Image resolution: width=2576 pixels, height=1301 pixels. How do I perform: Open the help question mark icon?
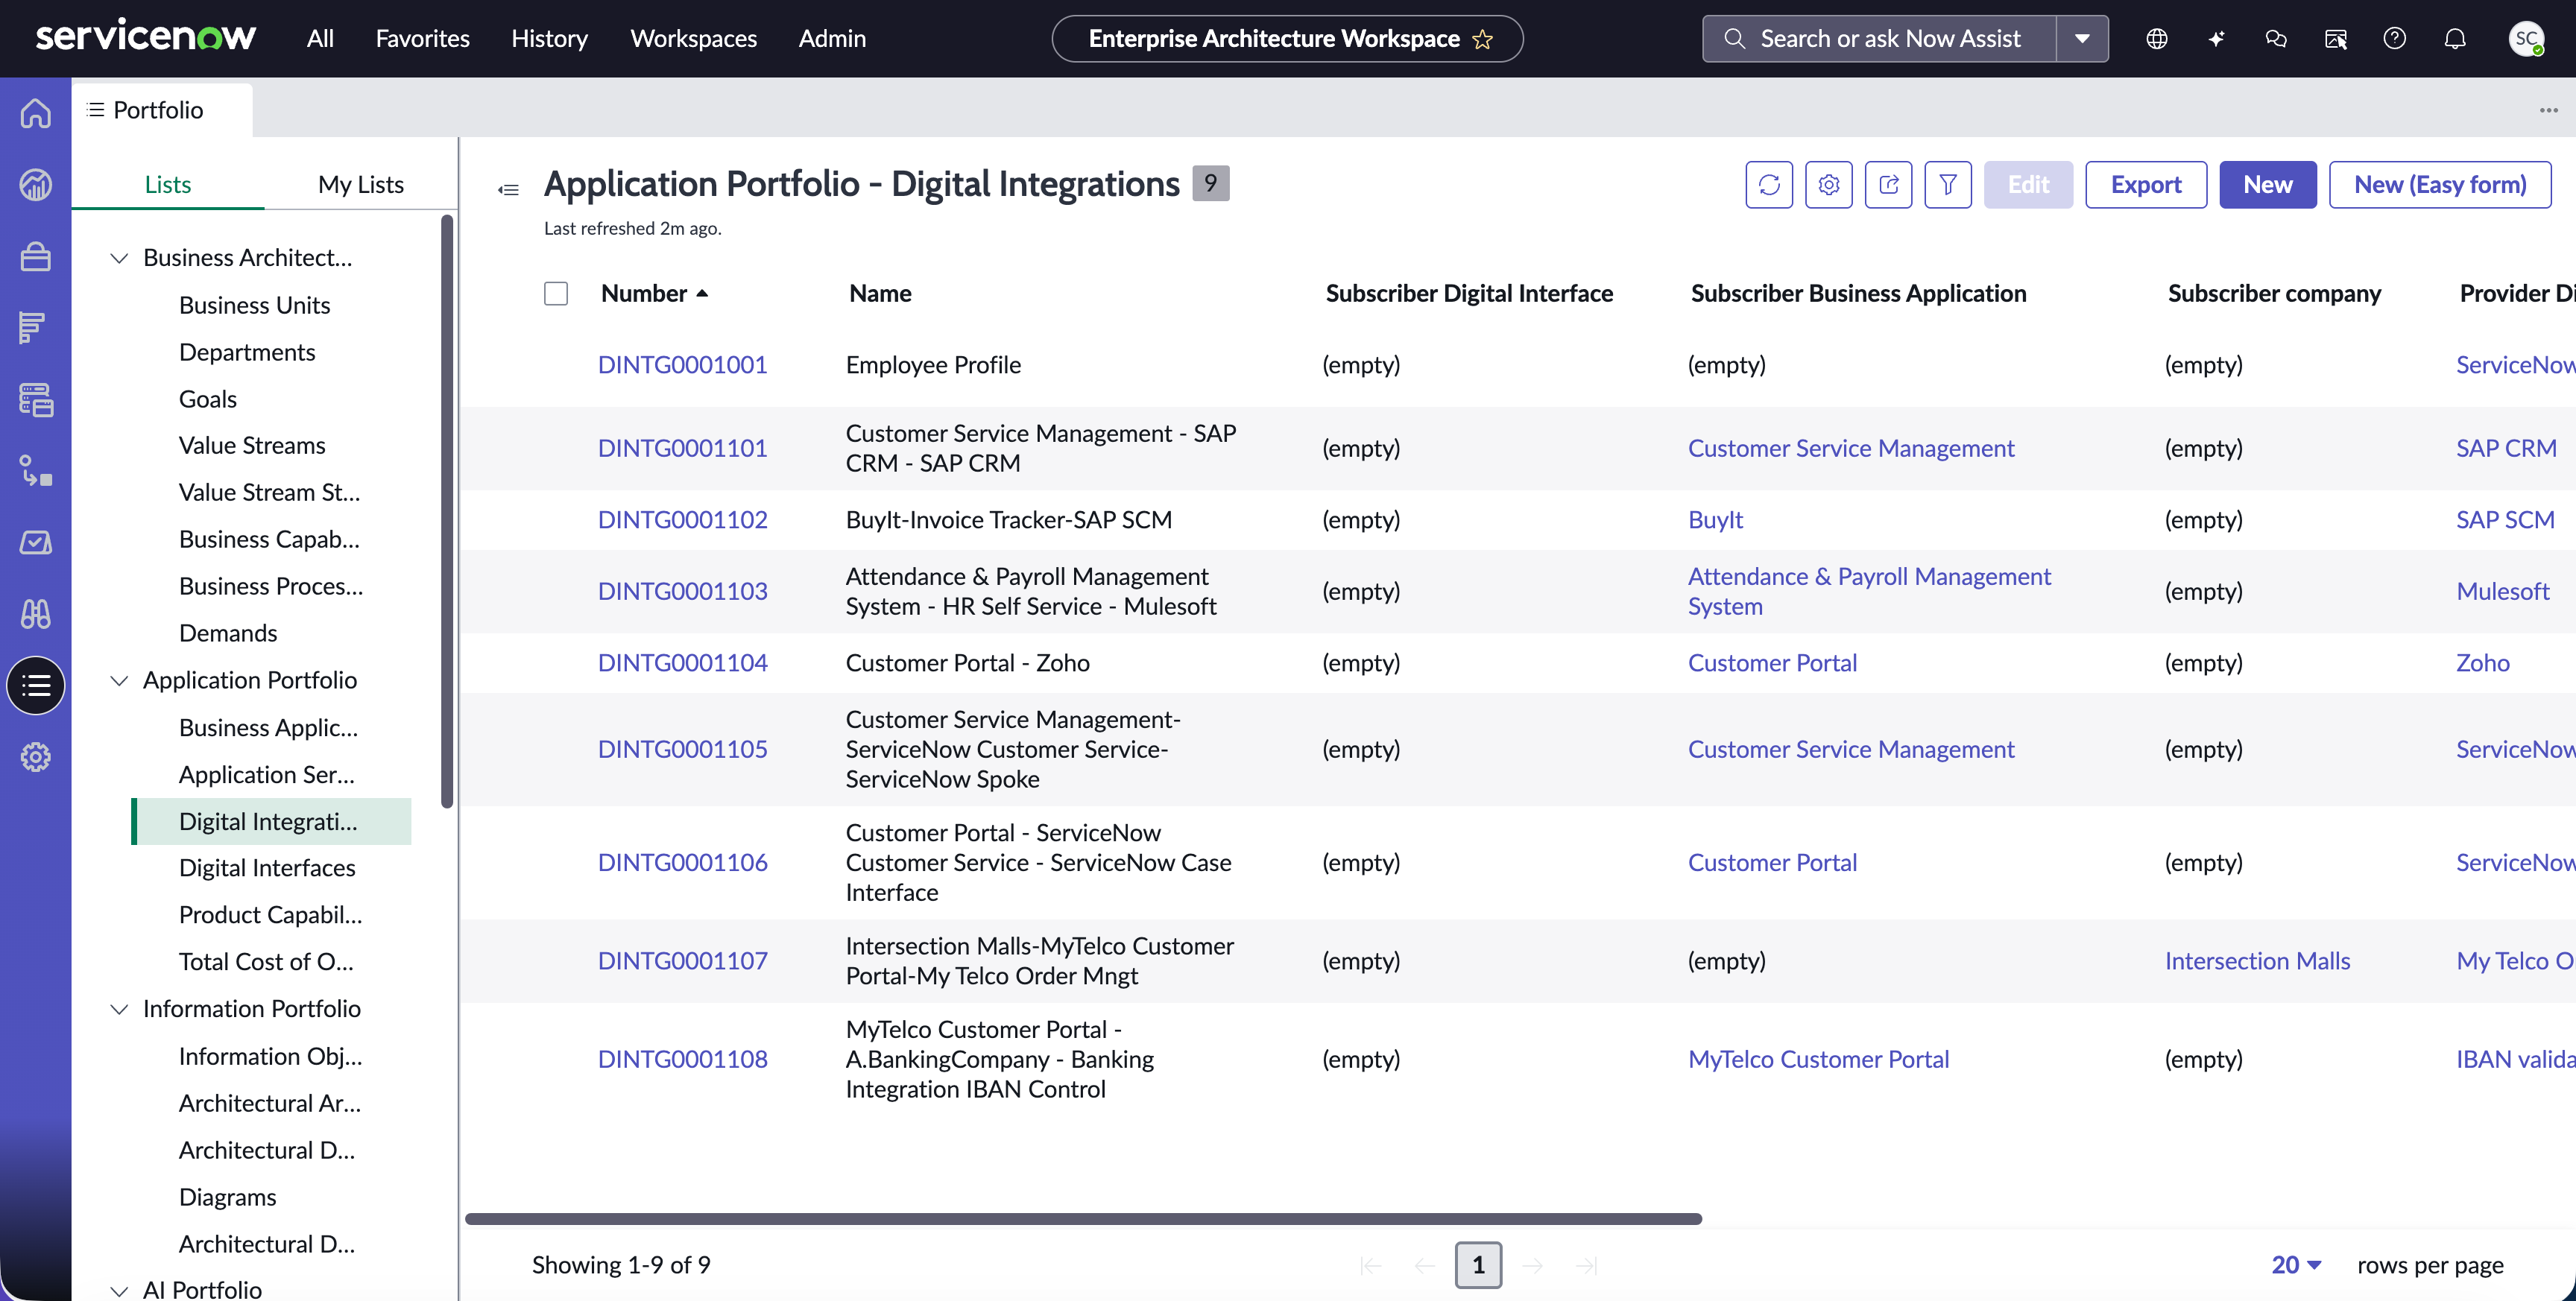point(2395,39)
